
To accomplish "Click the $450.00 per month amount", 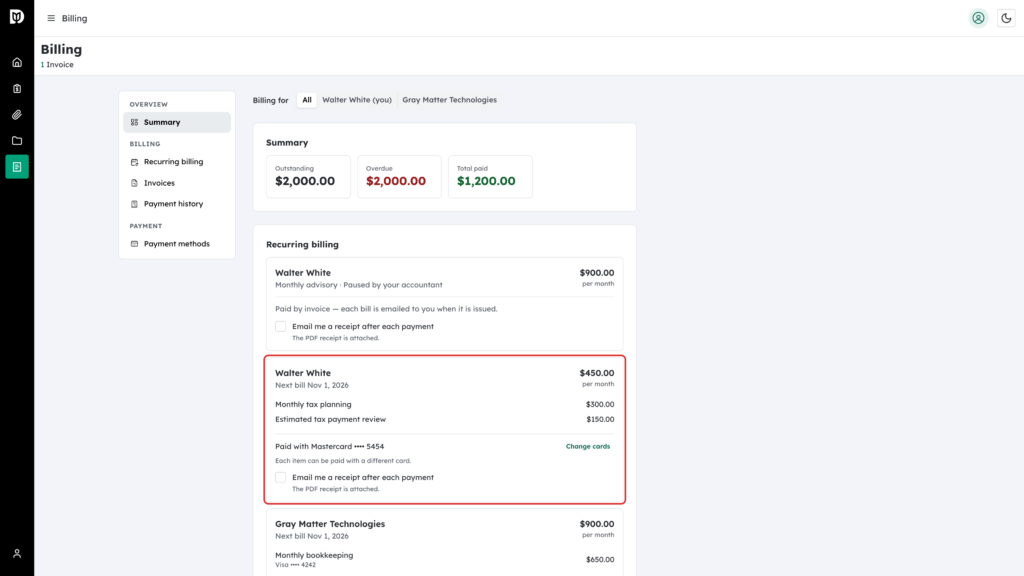I will (x=597, y=377).
